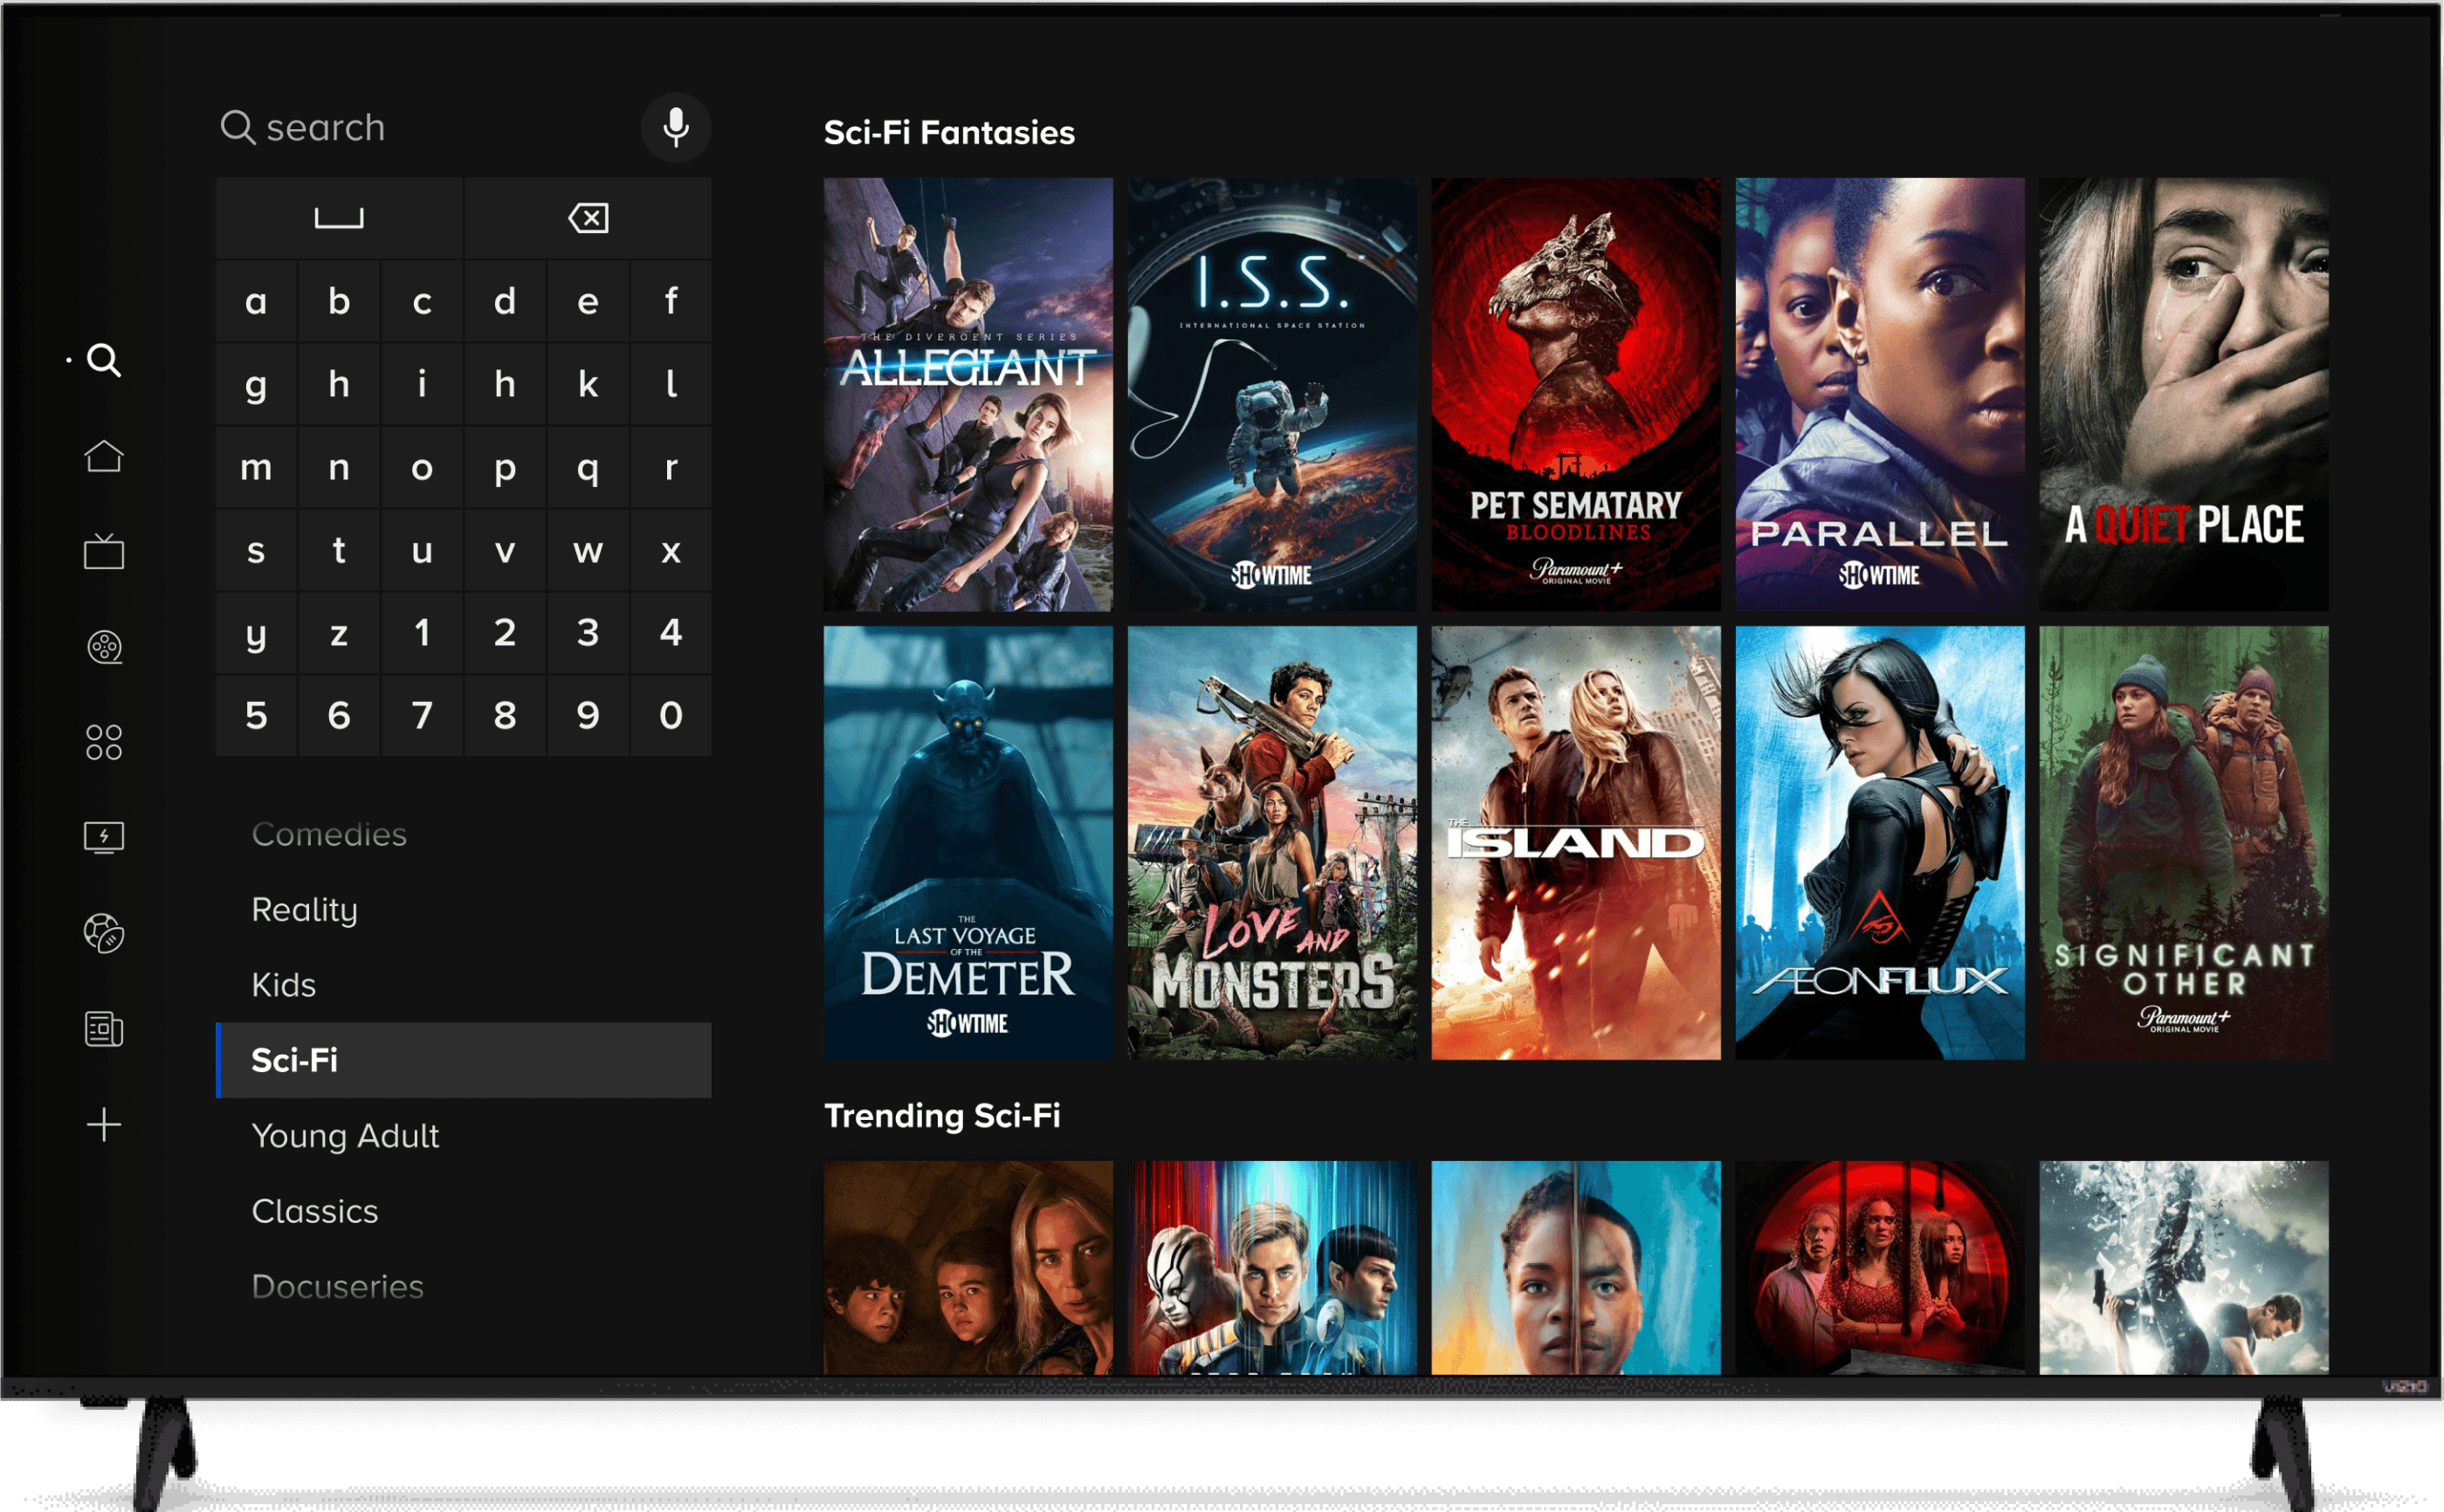This screenshot has height=1512, width=2444.
Task: Select the Young Adult genre
Action: coord(464,1136)
